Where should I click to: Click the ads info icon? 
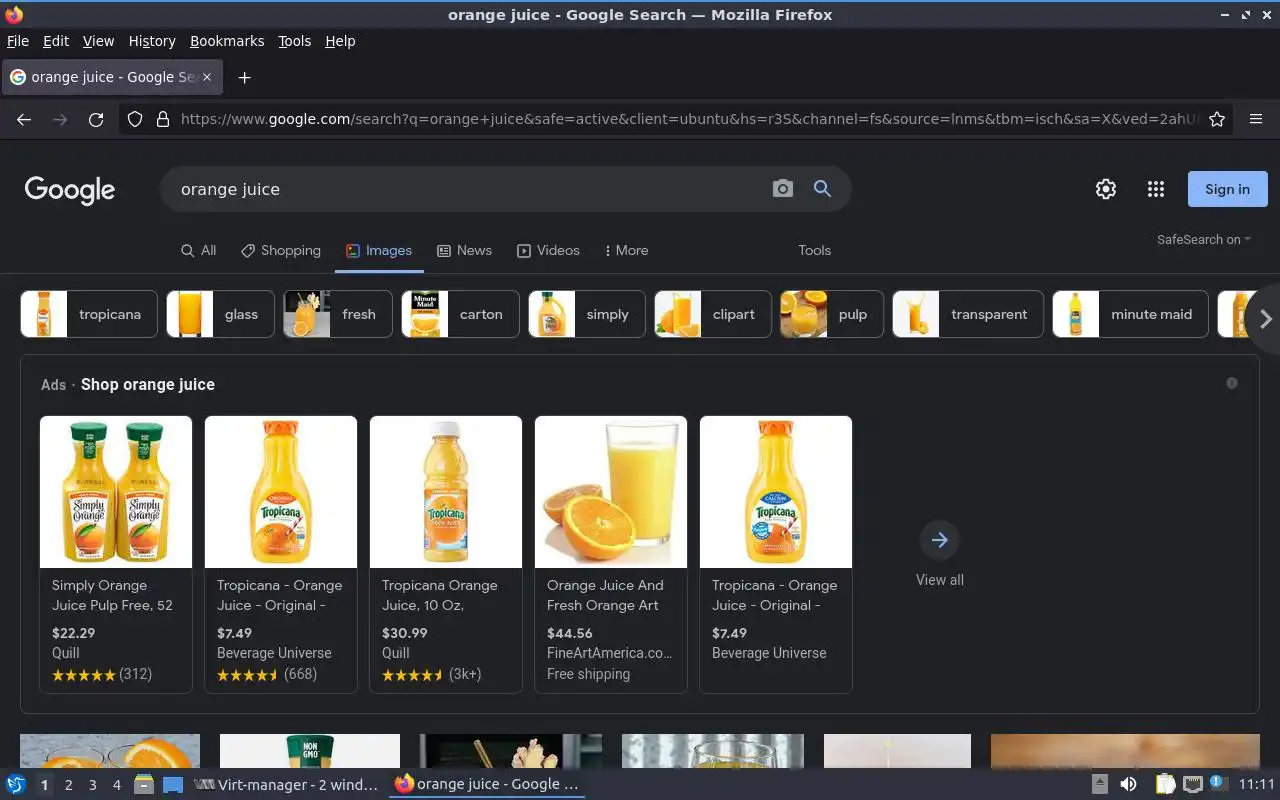point(1232,383)
